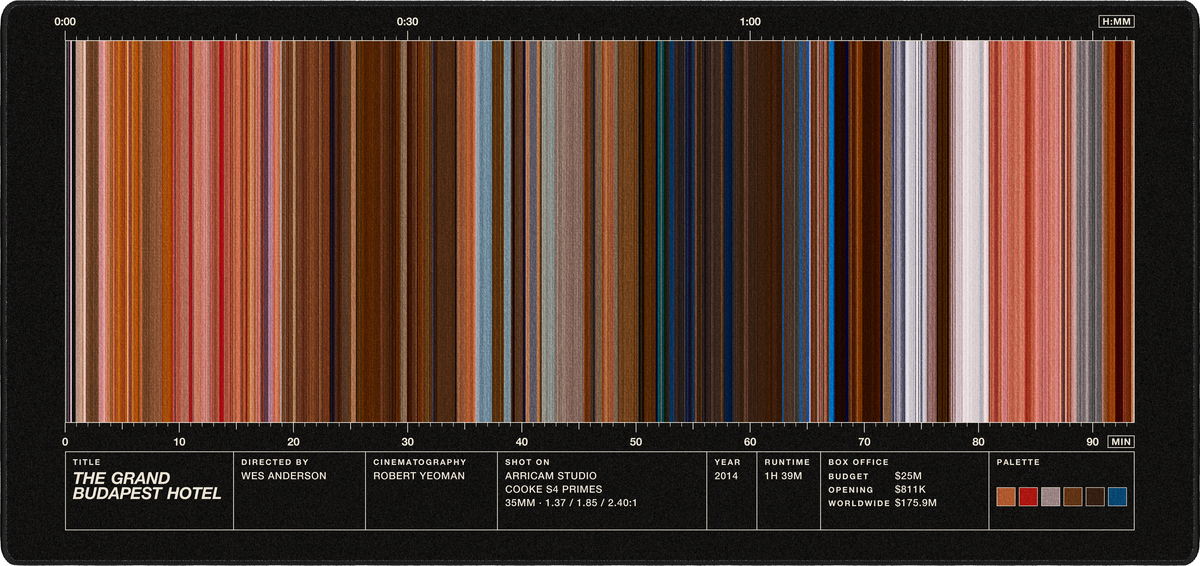
Task: Select the 0 minute axis label
Action: pyautogui.click(x=65, y=441)
